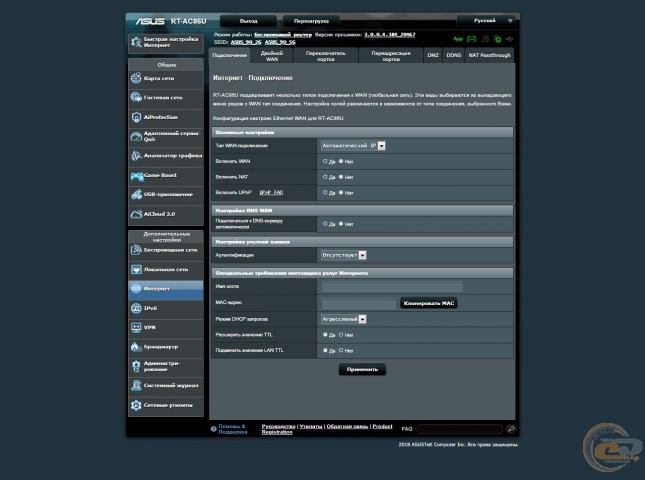Open the language dropdown showing Русский

[x=487, y=21]
